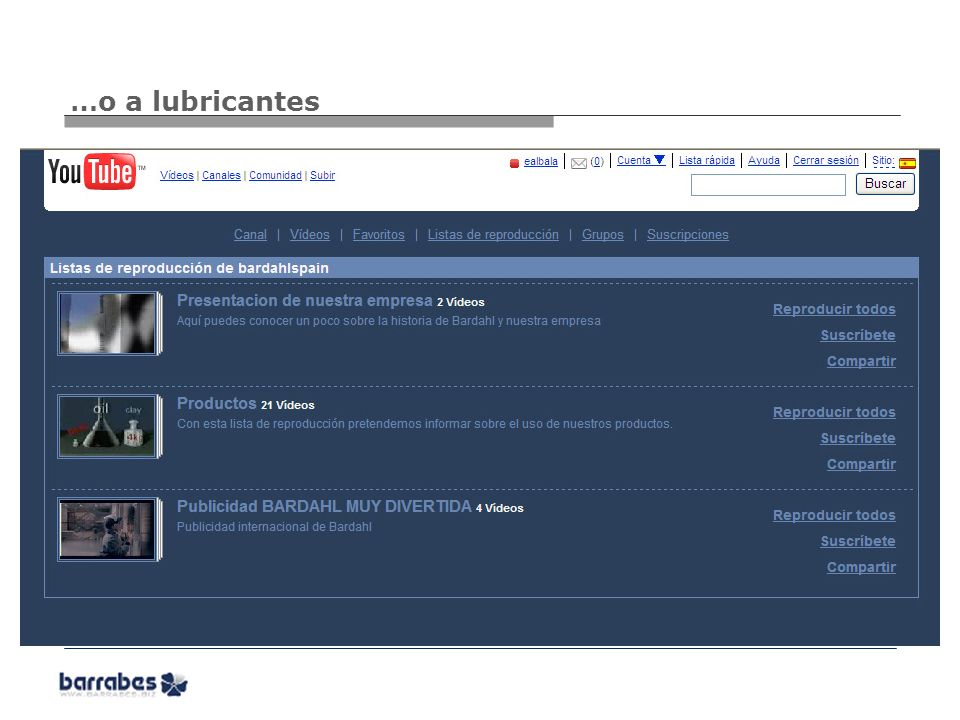Click Reproducir todos for Publicidad BARDAHL playlist
The width and height of the screenshot is (960, 720).
pos(834,515)
